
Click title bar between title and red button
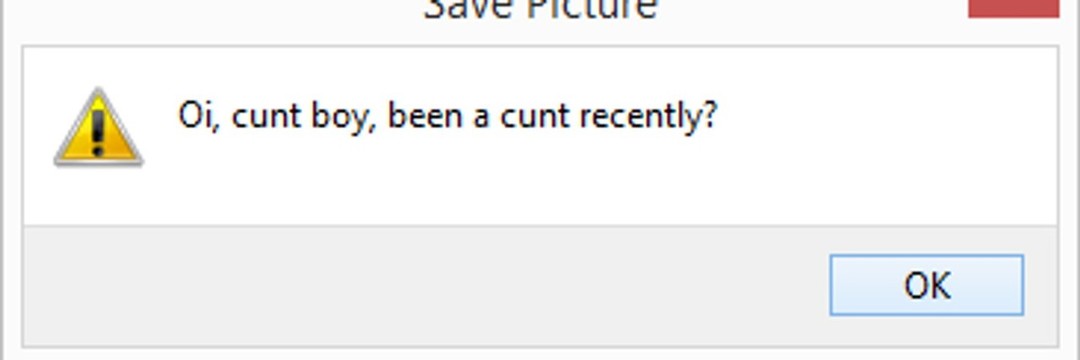813,10
